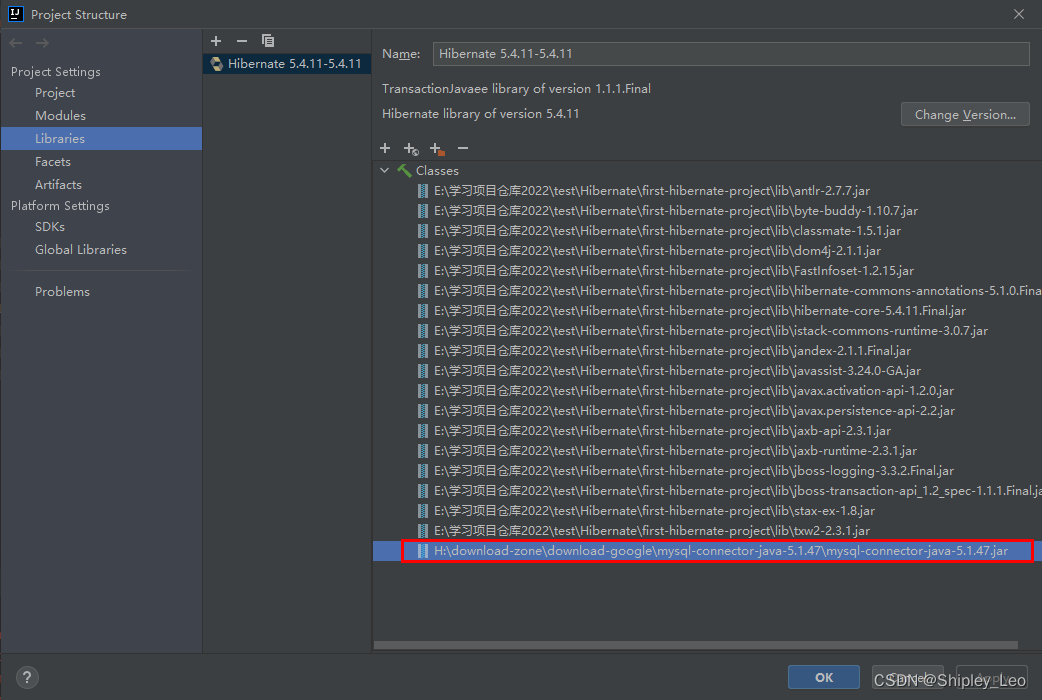Click jar icon beside byte-buddy-1.10.7.jar
This screenshot has width=1042, height=700.
[423, 211]
